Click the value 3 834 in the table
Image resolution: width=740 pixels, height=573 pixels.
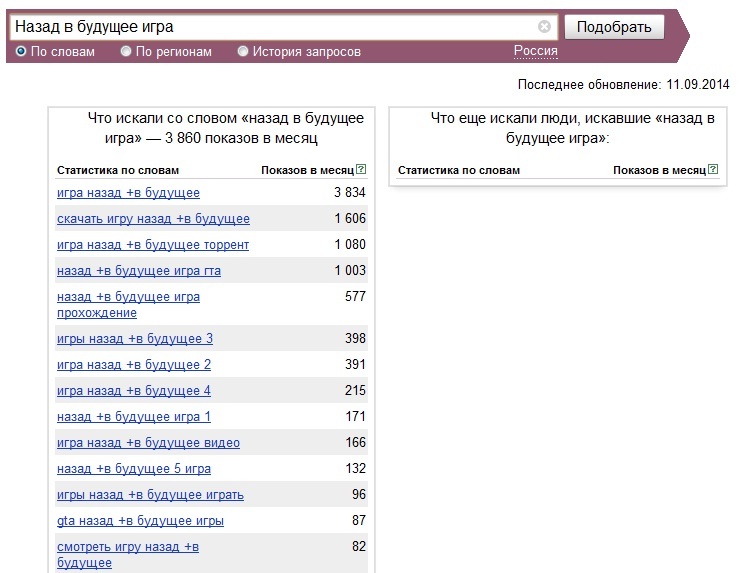click(x=350, y=192)
